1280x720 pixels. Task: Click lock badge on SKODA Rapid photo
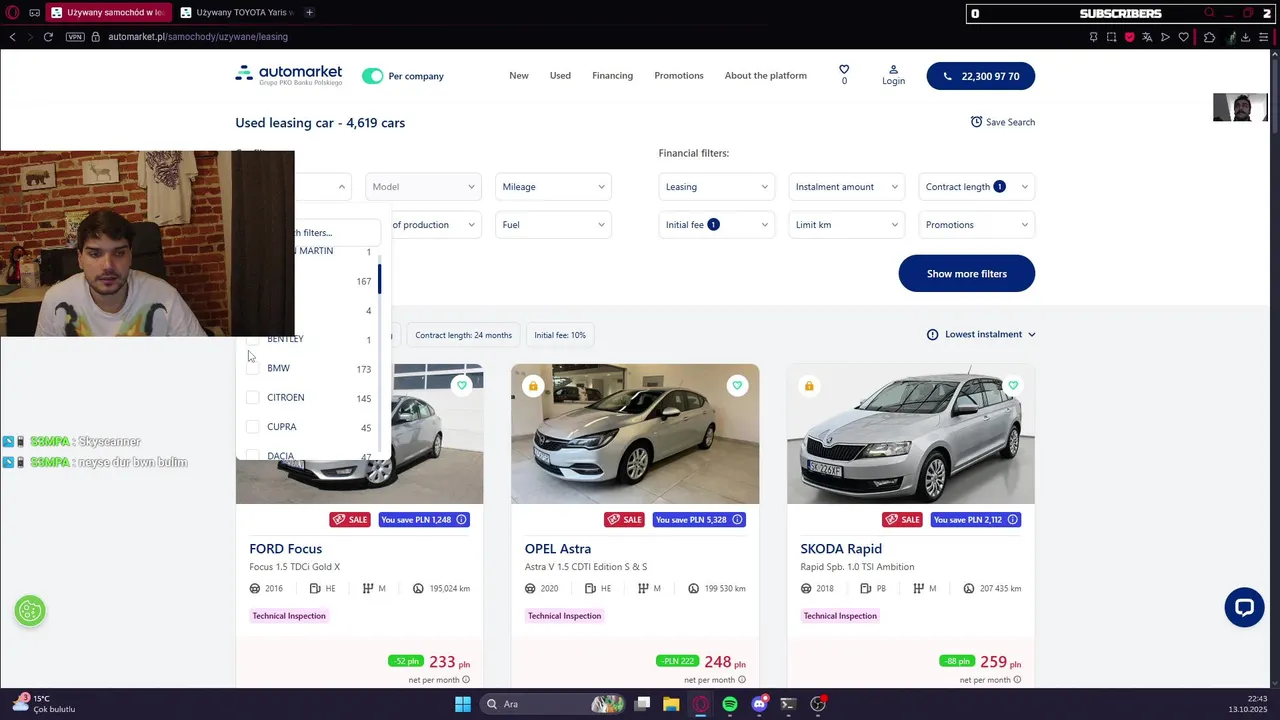[x=809, y=386]
